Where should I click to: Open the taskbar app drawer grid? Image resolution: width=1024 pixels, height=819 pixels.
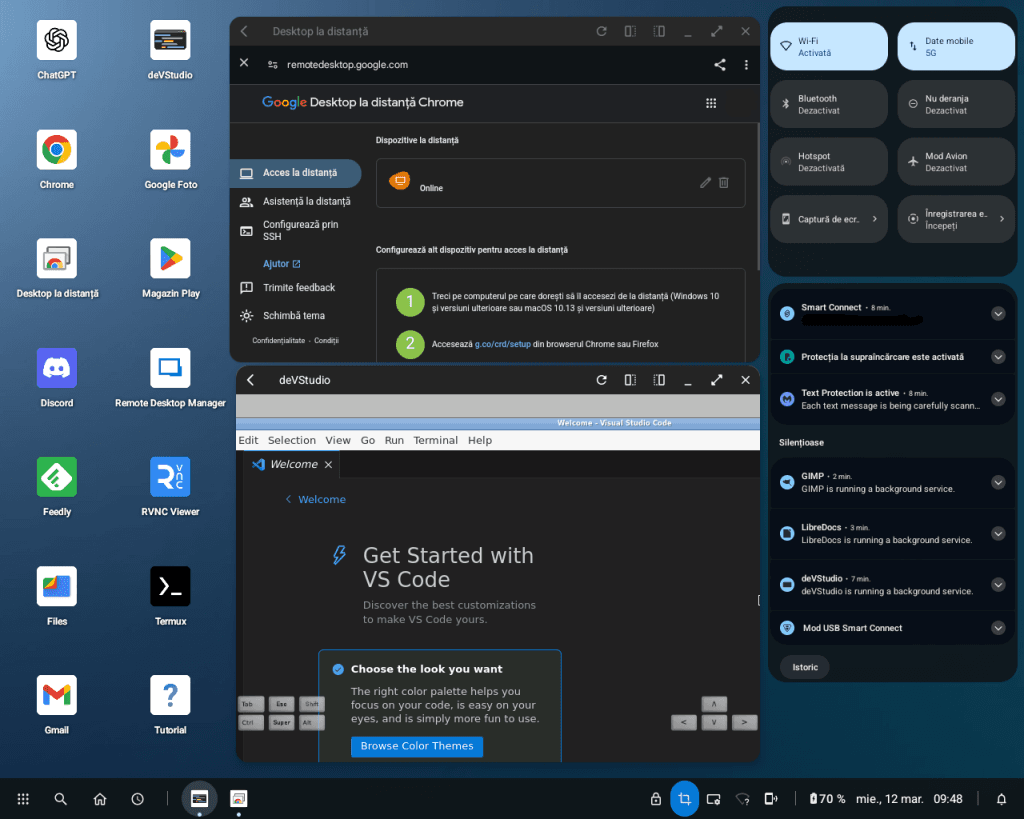[x=23, y=799]
